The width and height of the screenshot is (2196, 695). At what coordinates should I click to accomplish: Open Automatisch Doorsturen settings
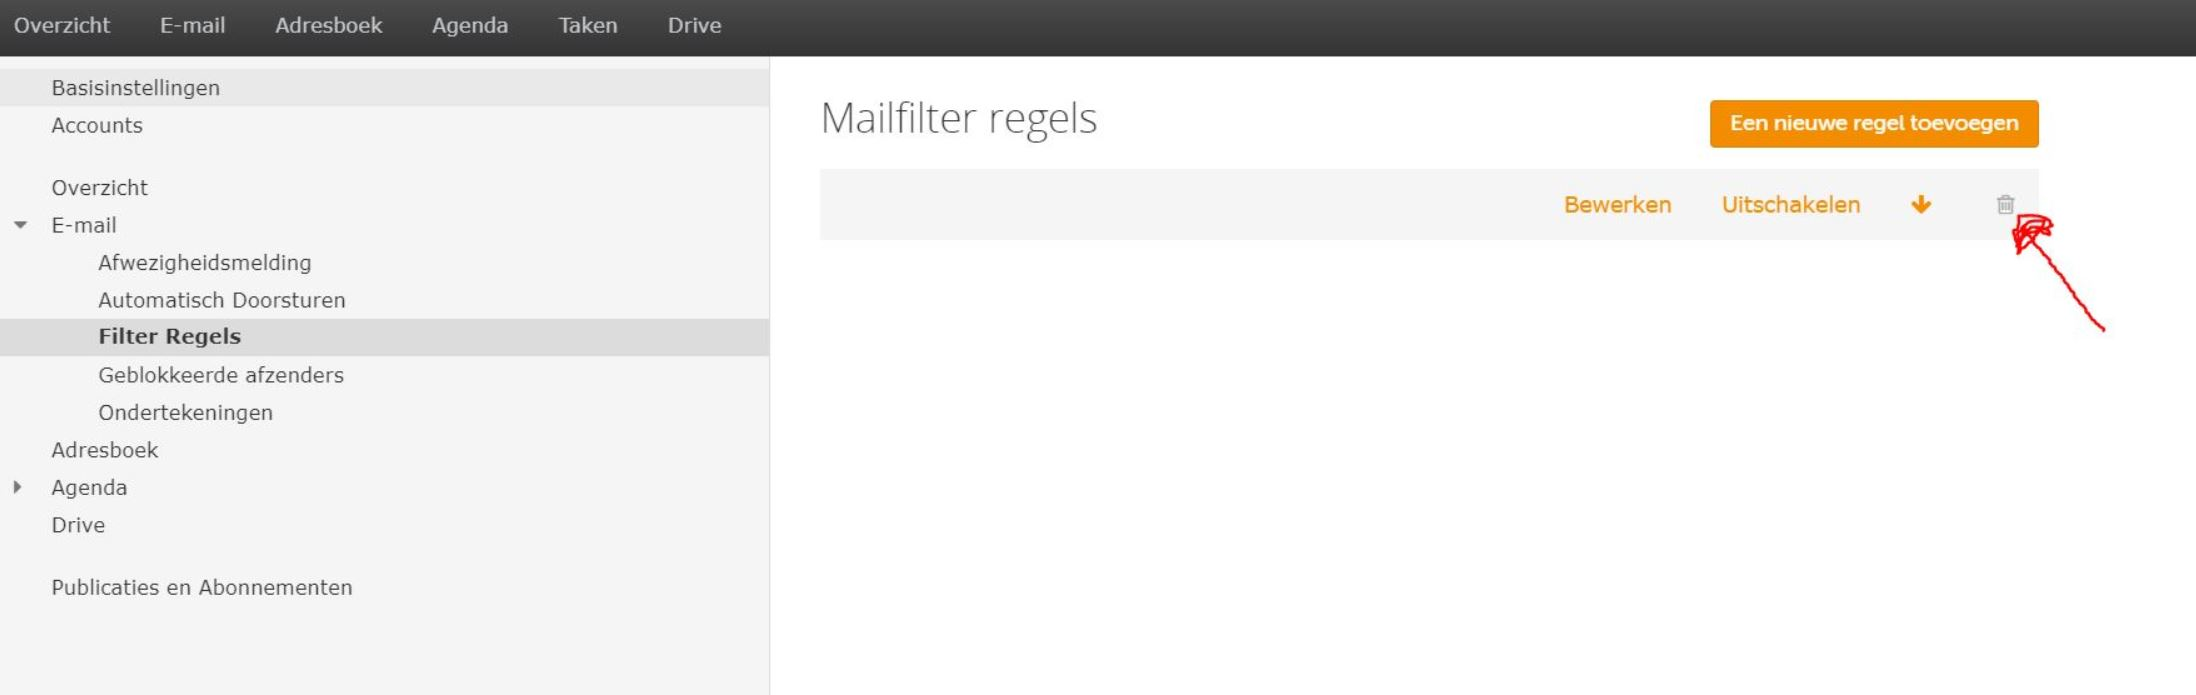pyautogui.click(x=221, y=300)
